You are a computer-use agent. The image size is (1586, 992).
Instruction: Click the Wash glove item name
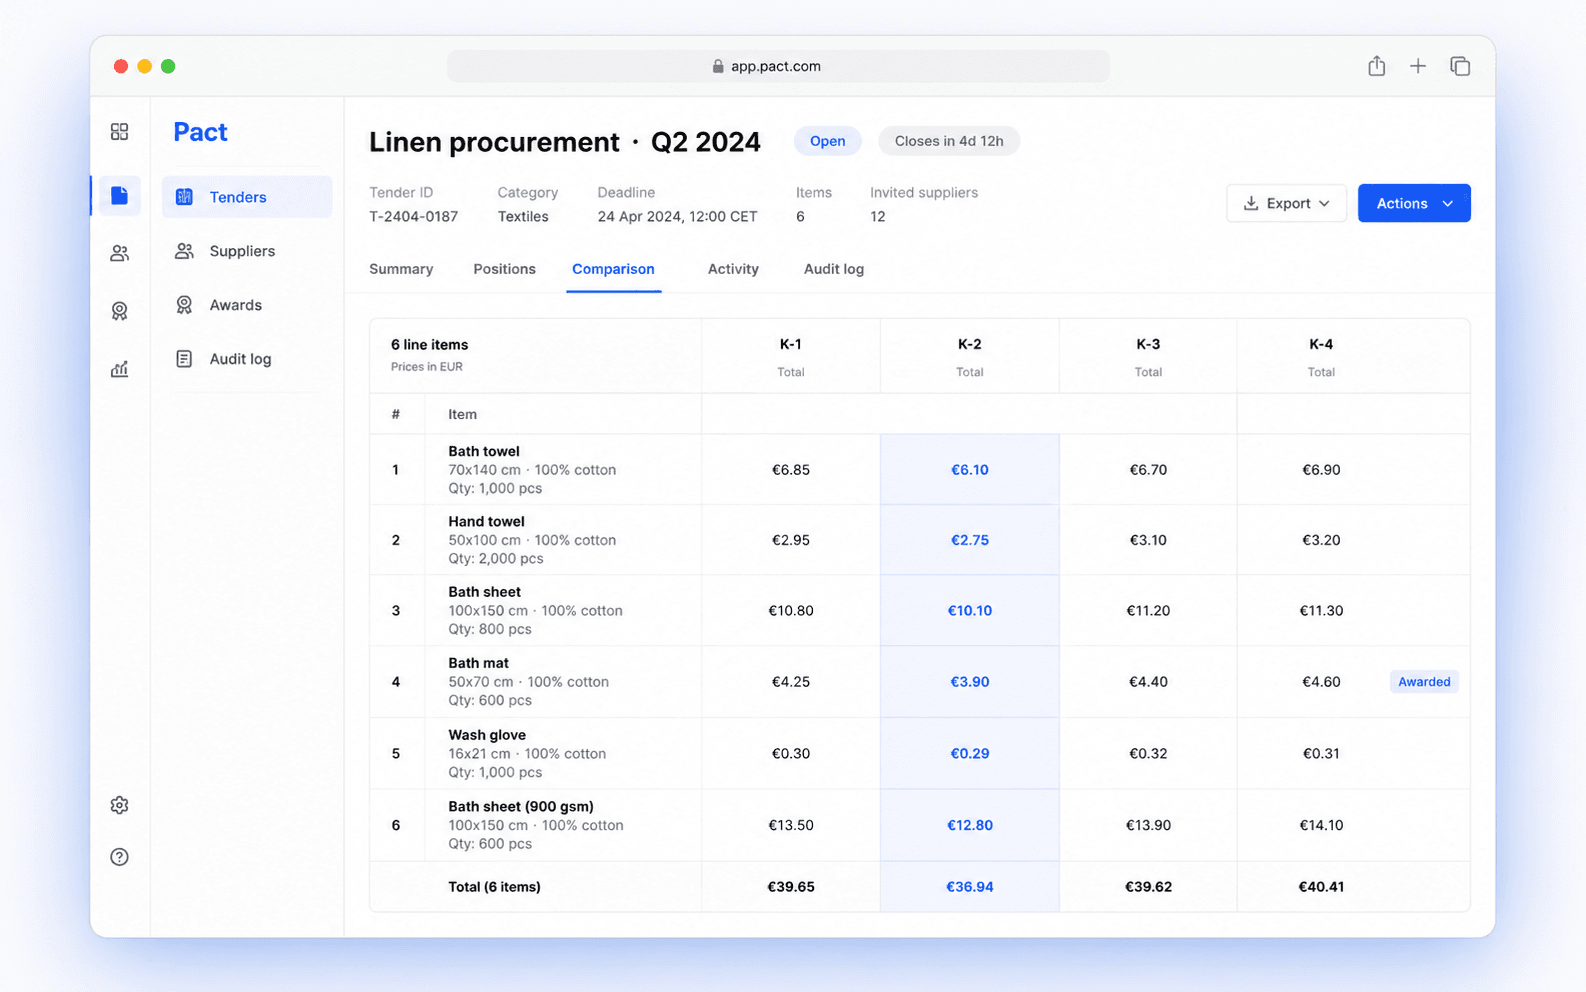487,735
